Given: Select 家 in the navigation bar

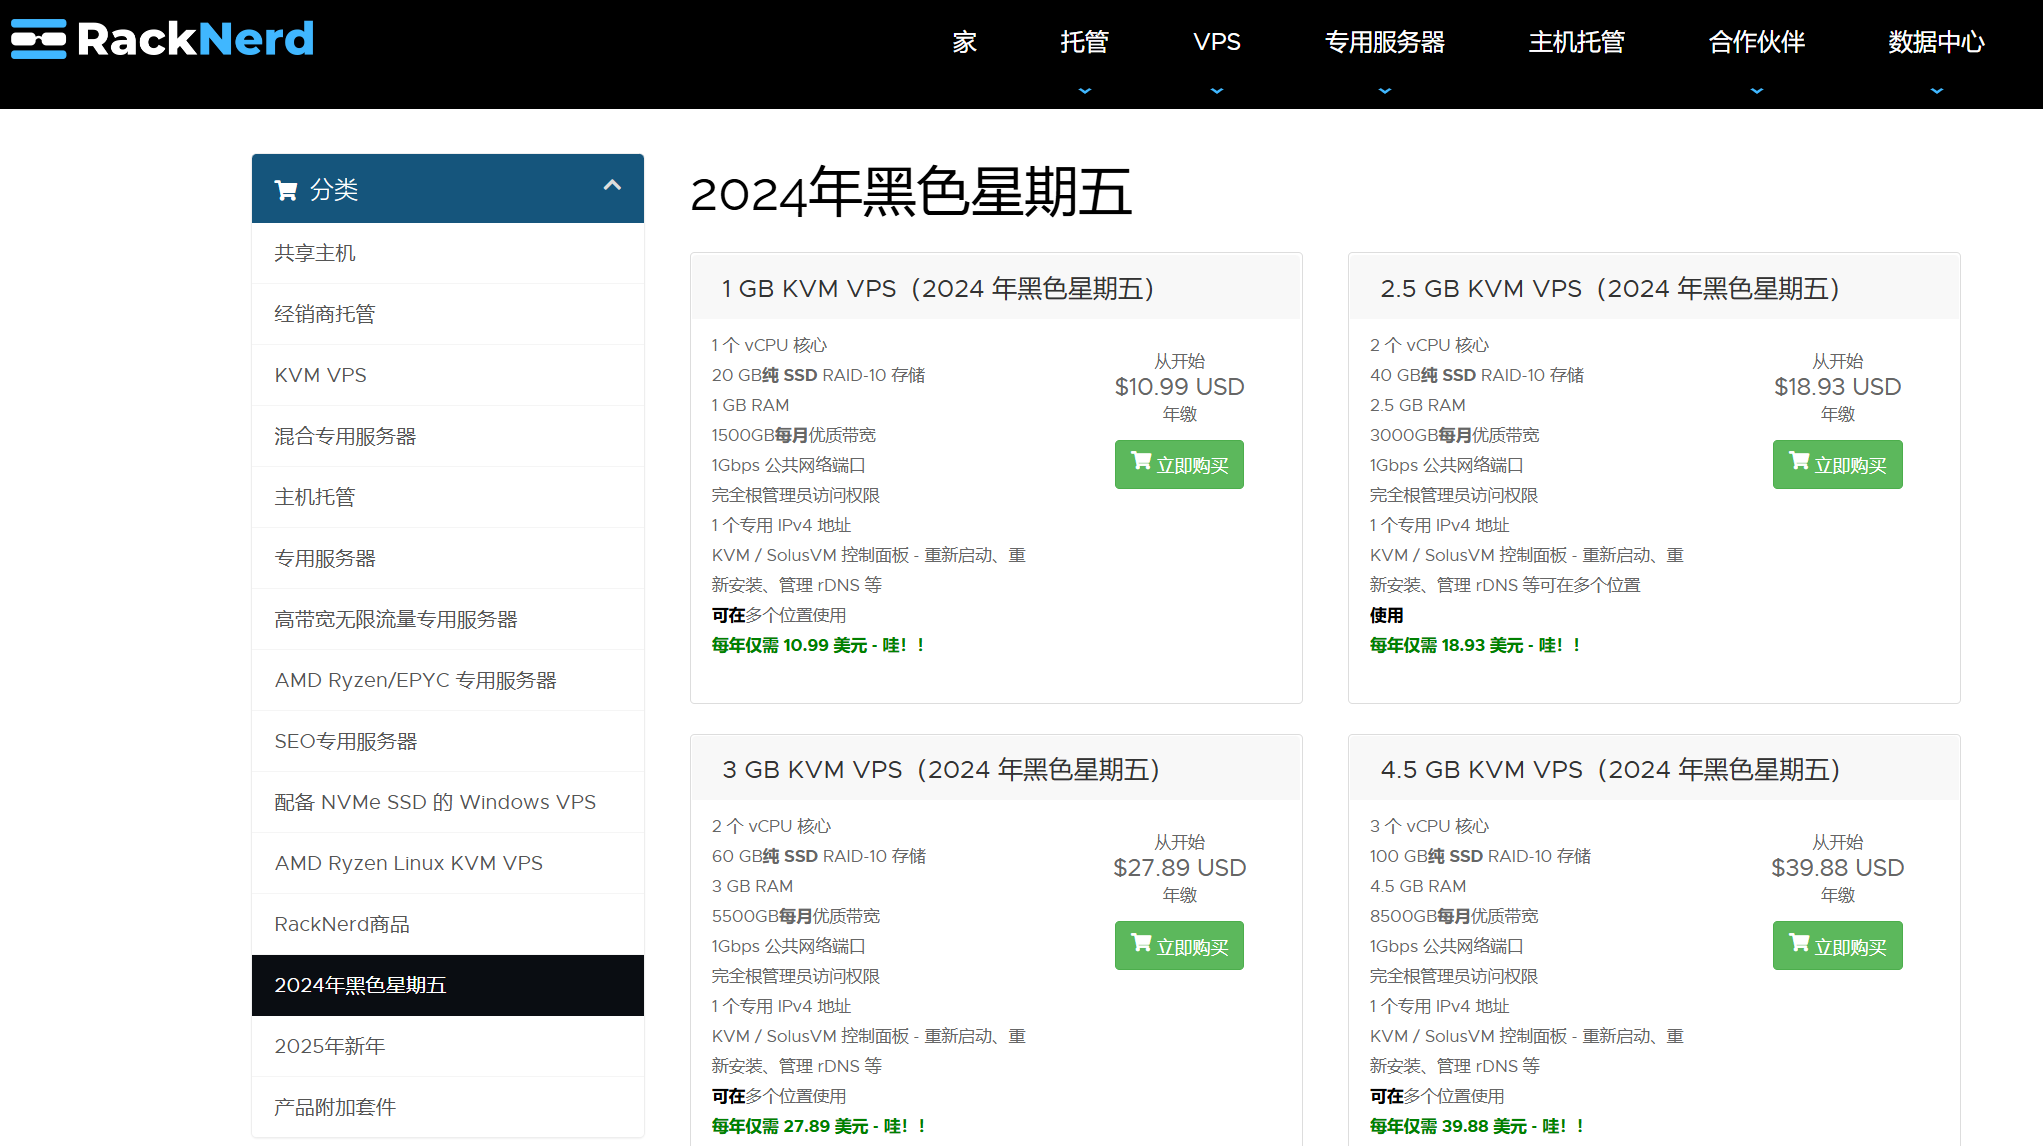Looking at the screenshot, I should (963, 43).
